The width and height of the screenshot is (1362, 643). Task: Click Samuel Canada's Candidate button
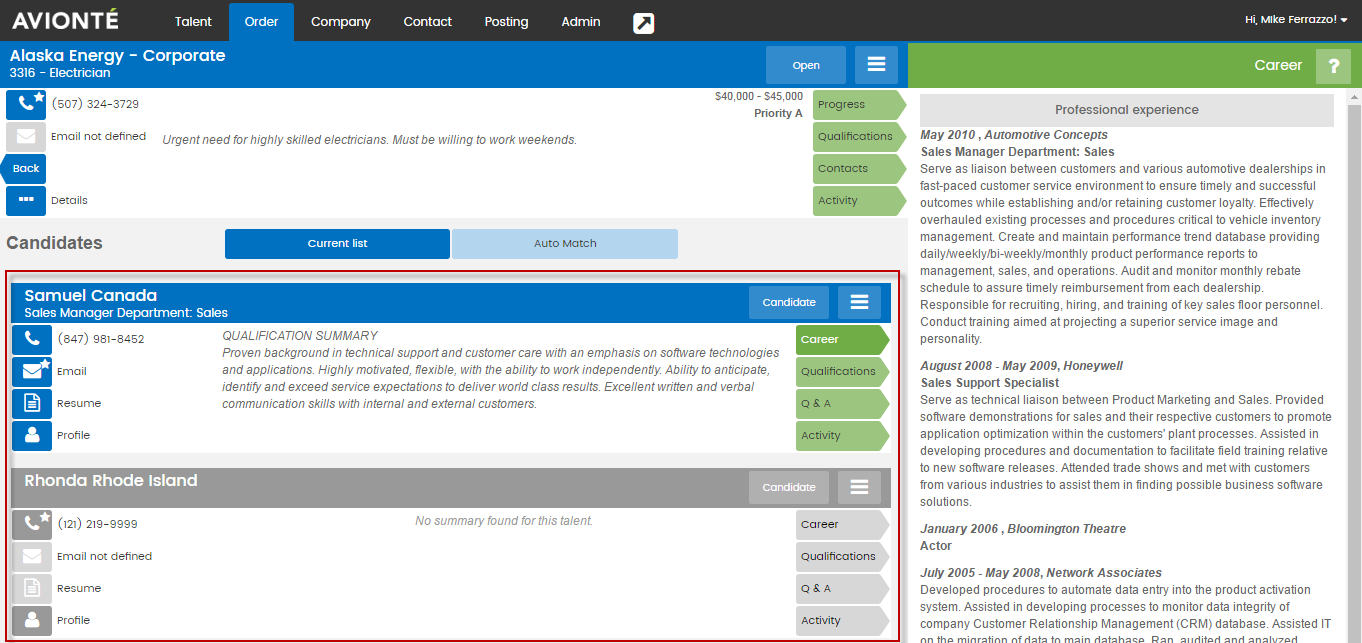(x=789, y=302)
